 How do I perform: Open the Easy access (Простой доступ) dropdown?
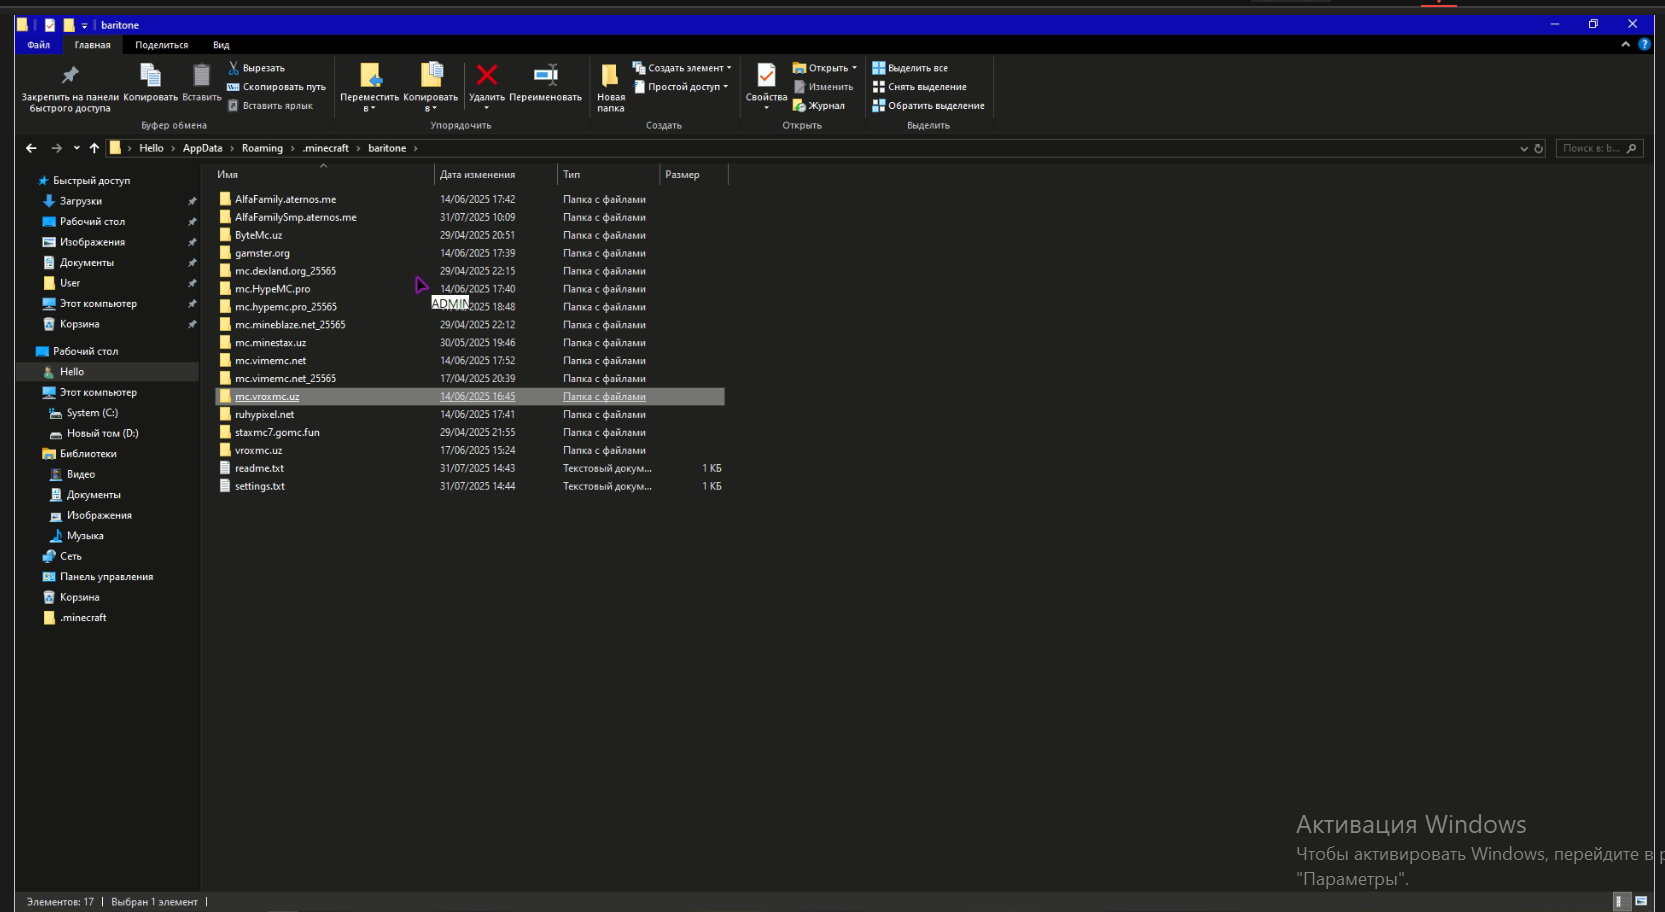(682, 87)
